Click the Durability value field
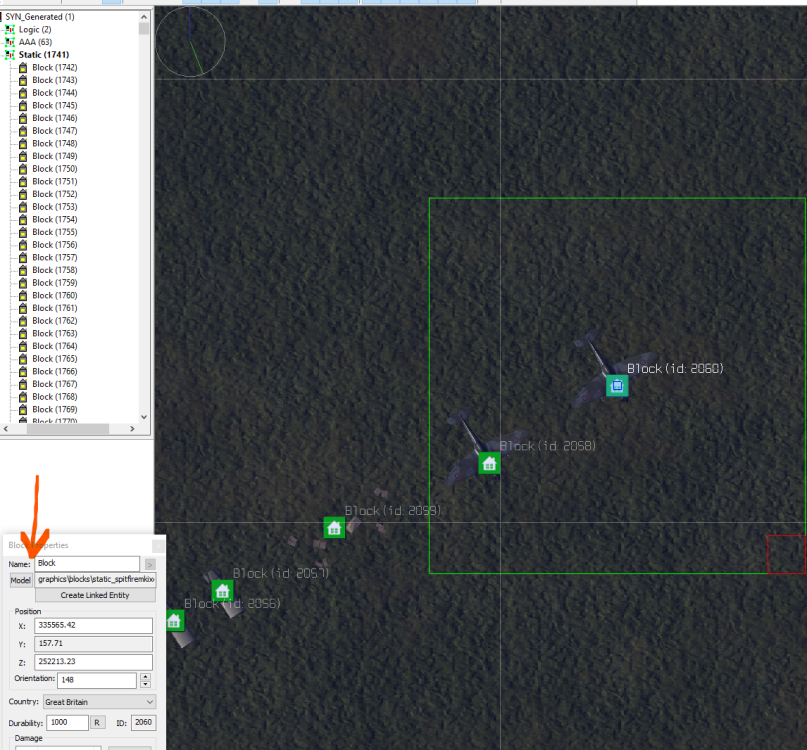The image size is (807, 750). [67, 723]
